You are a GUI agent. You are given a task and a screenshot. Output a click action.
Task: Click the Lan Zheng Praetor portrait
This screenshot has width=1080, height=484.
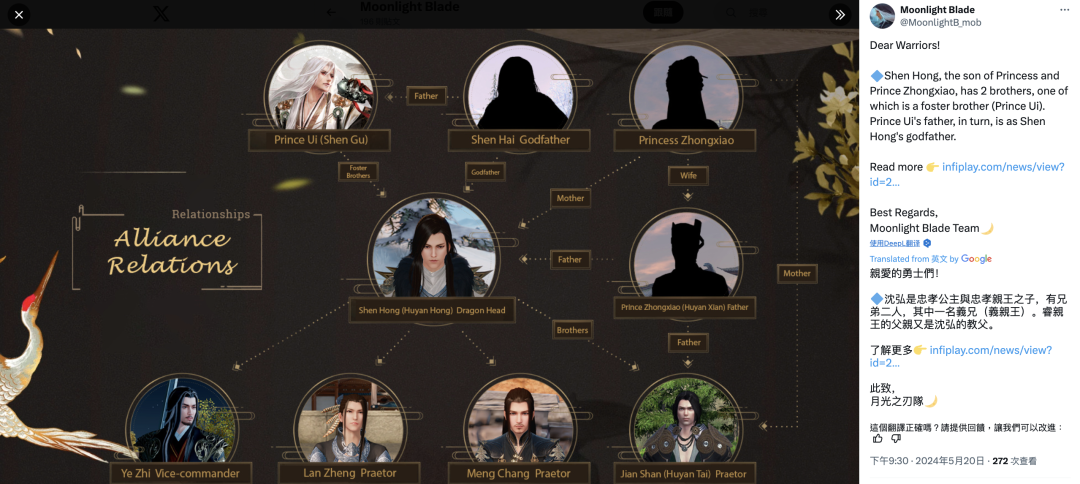349,419
